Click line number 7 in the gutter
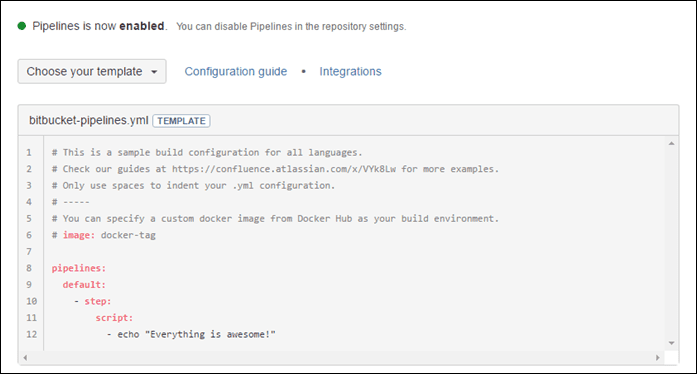 [29, 252]
